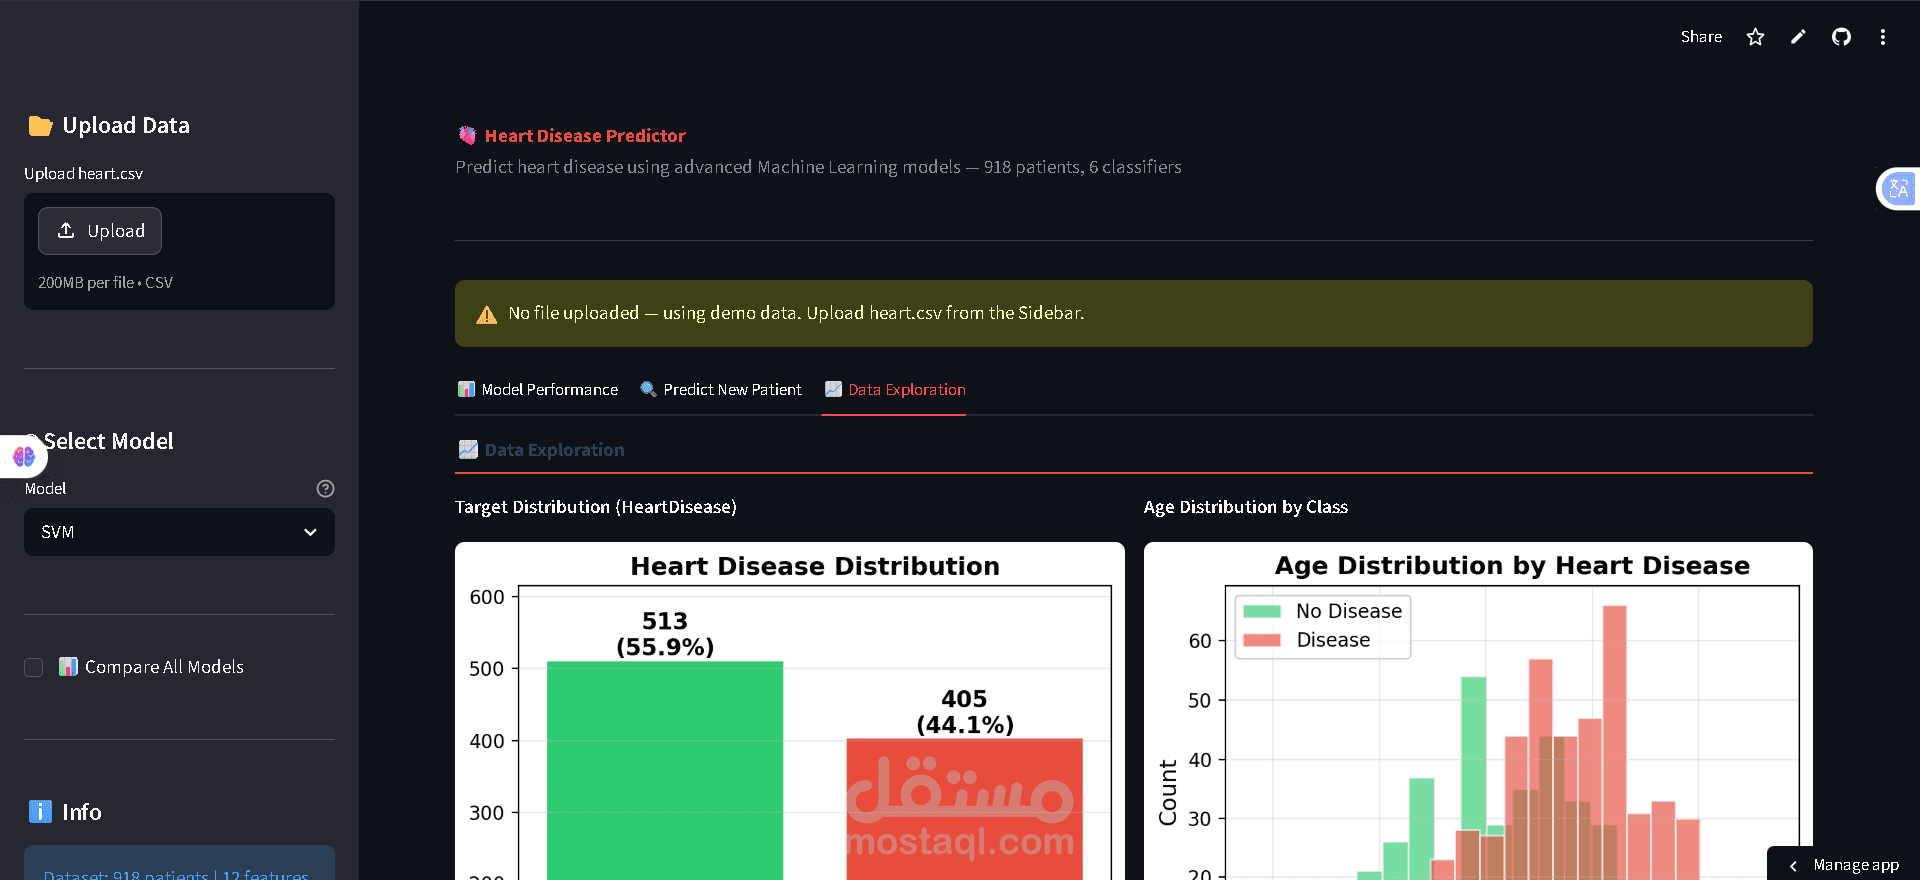The height and width of the screenshot is (880, 1920).
Task: Click the Manage app button
Action: [1843, 865]
